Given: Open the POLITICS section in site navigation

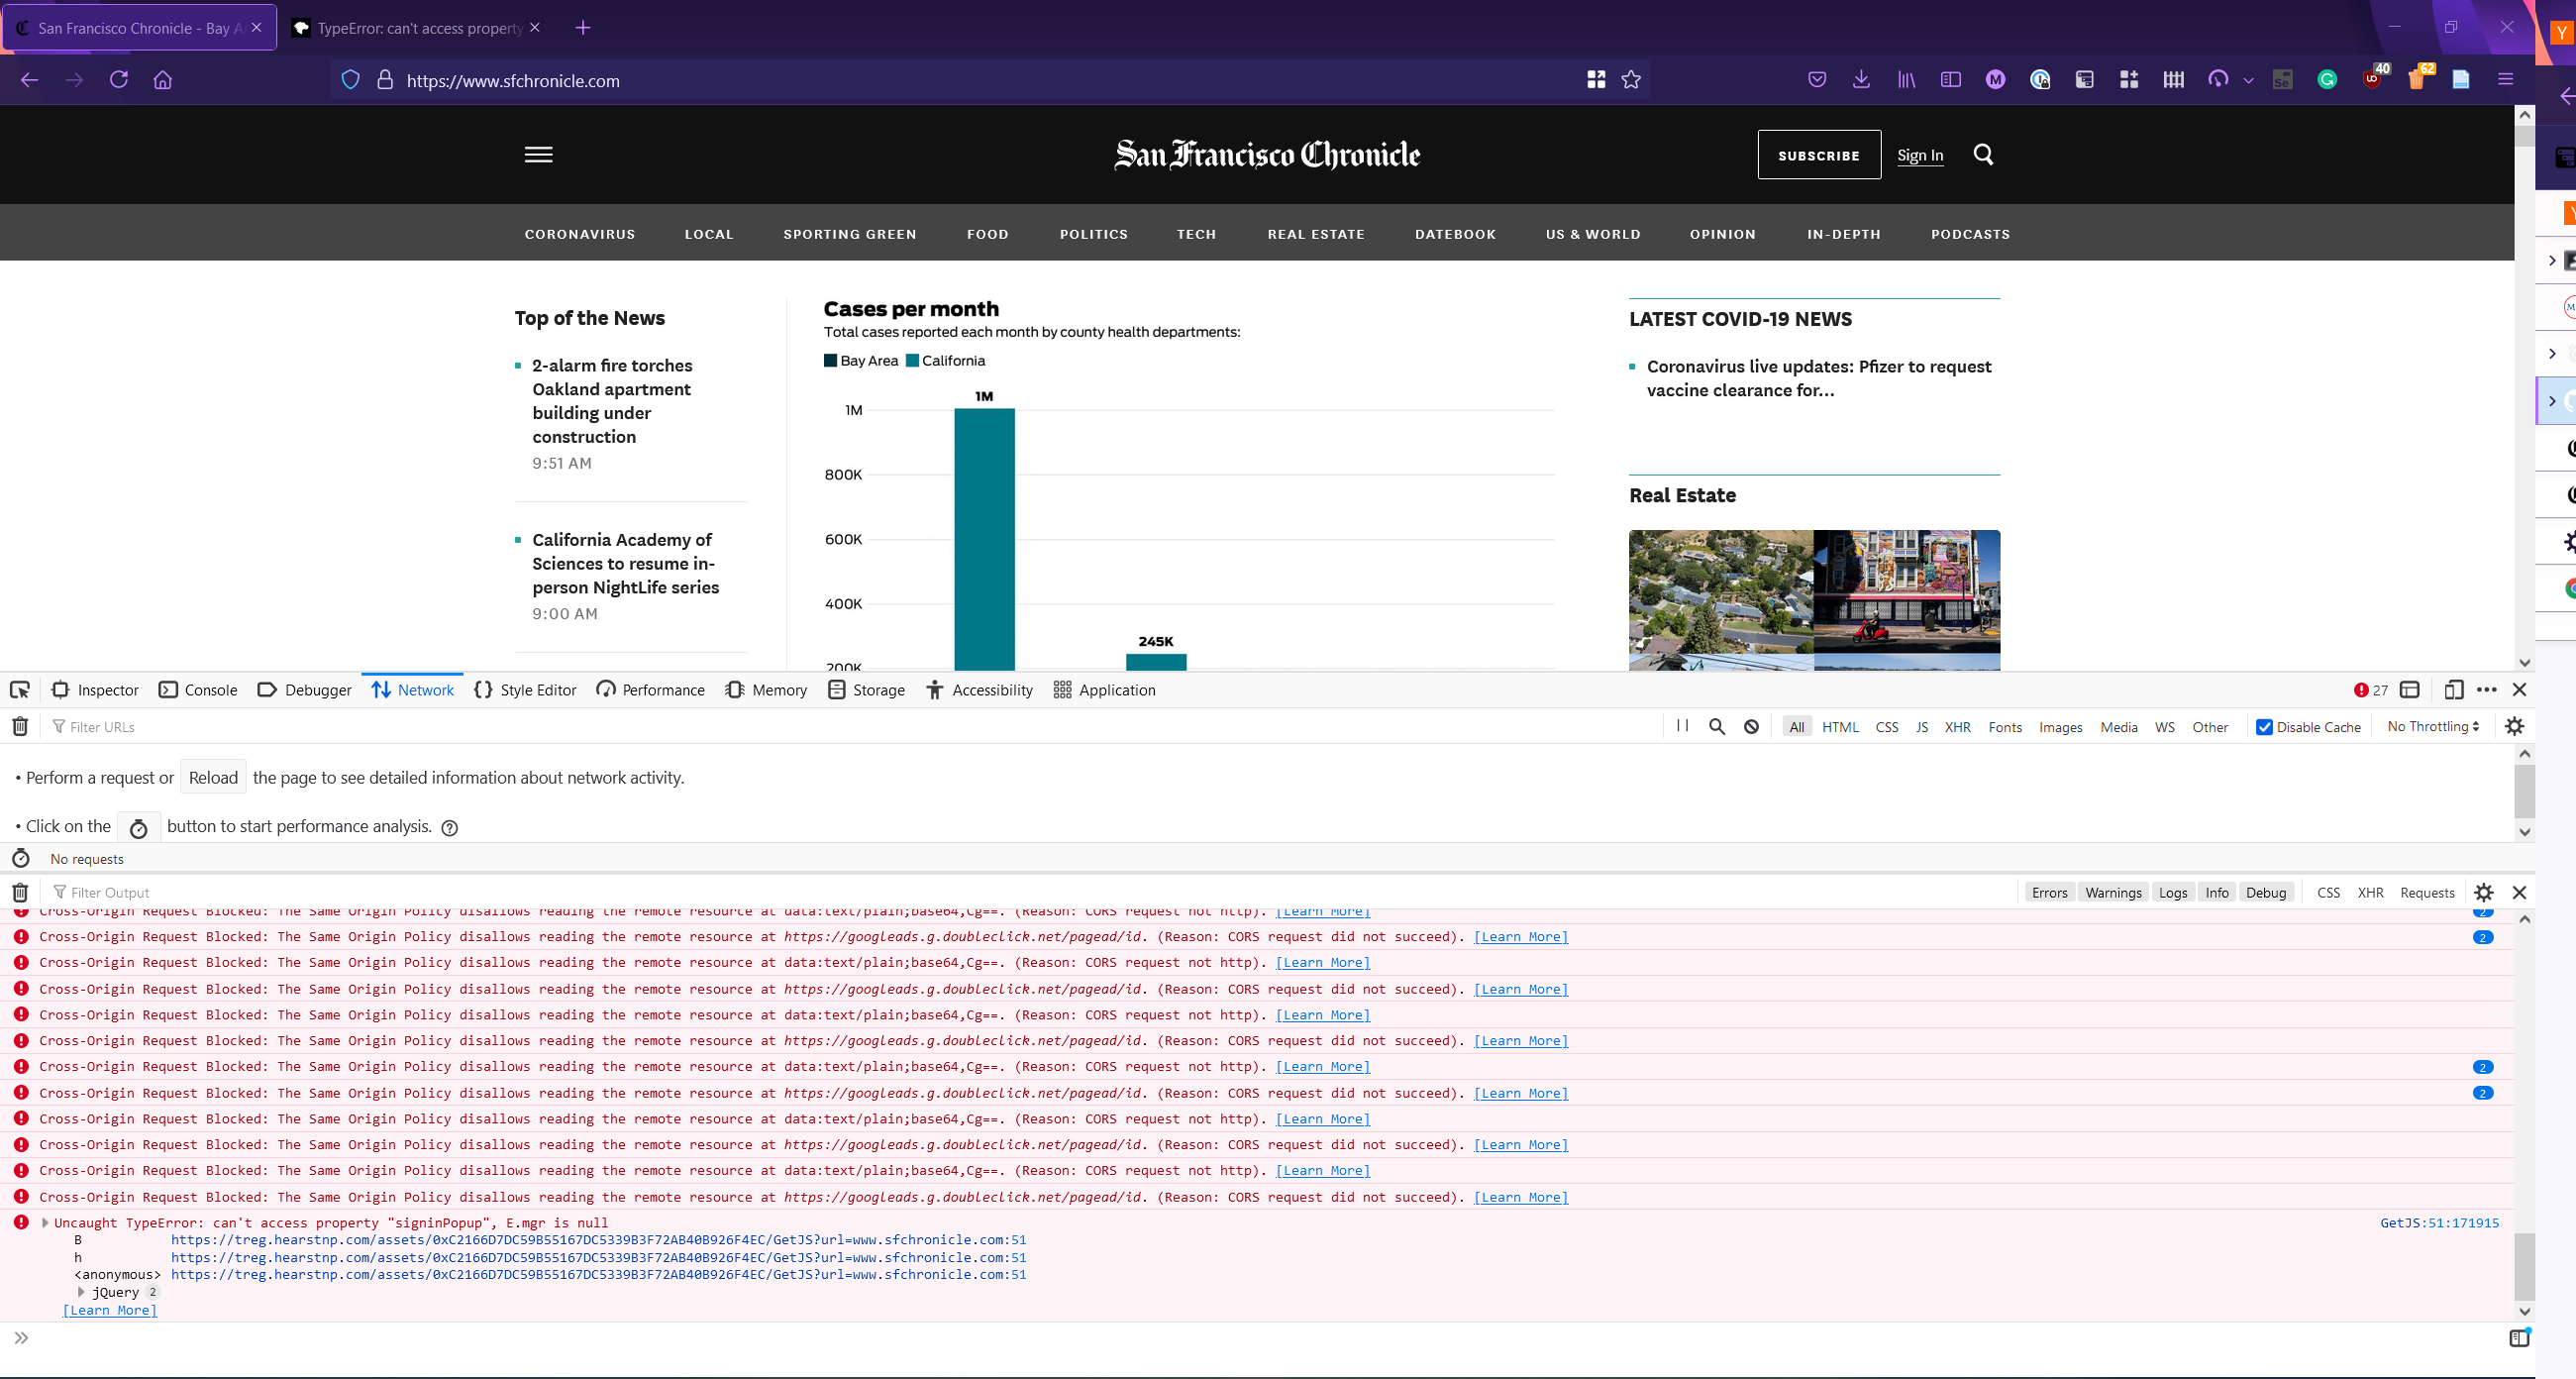Looking at the screenshot, I should [1093, 233].
